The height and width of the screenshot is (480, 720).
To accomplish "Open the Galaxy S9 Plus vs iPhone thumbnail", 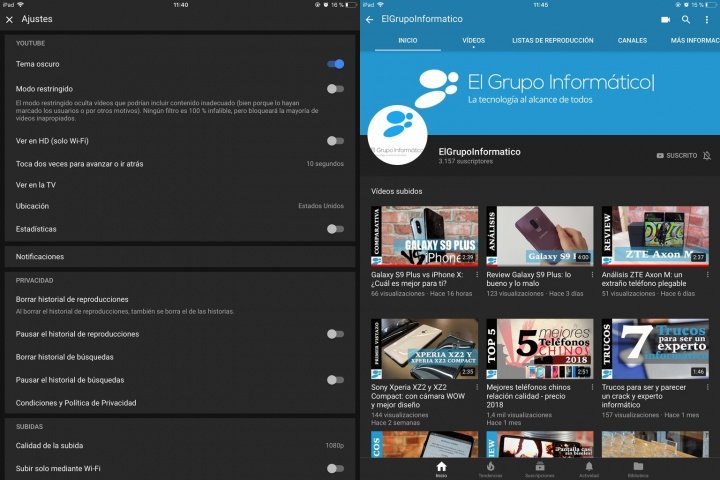I will pos(424,236).
